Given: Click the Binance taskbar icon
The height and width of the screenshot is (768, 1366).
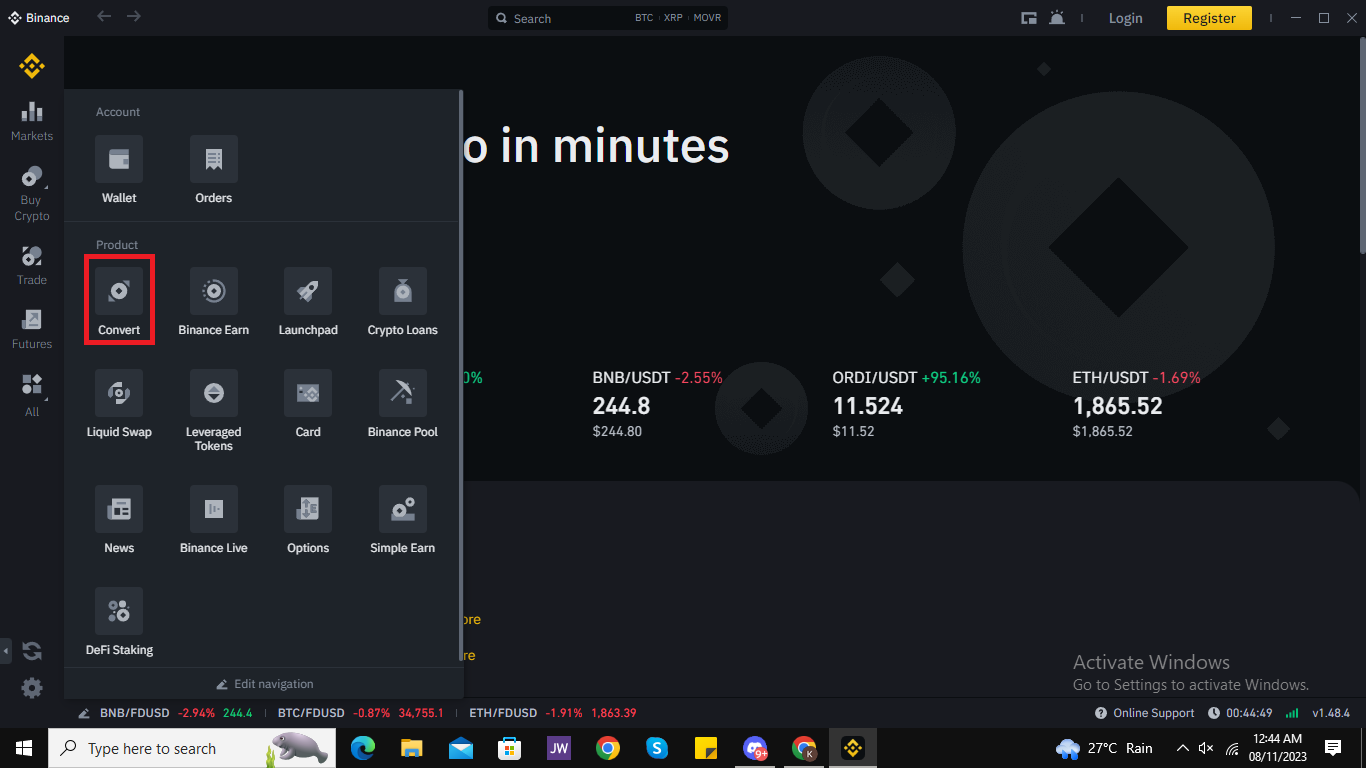Looking at the screenshot, I should [853, 748].
